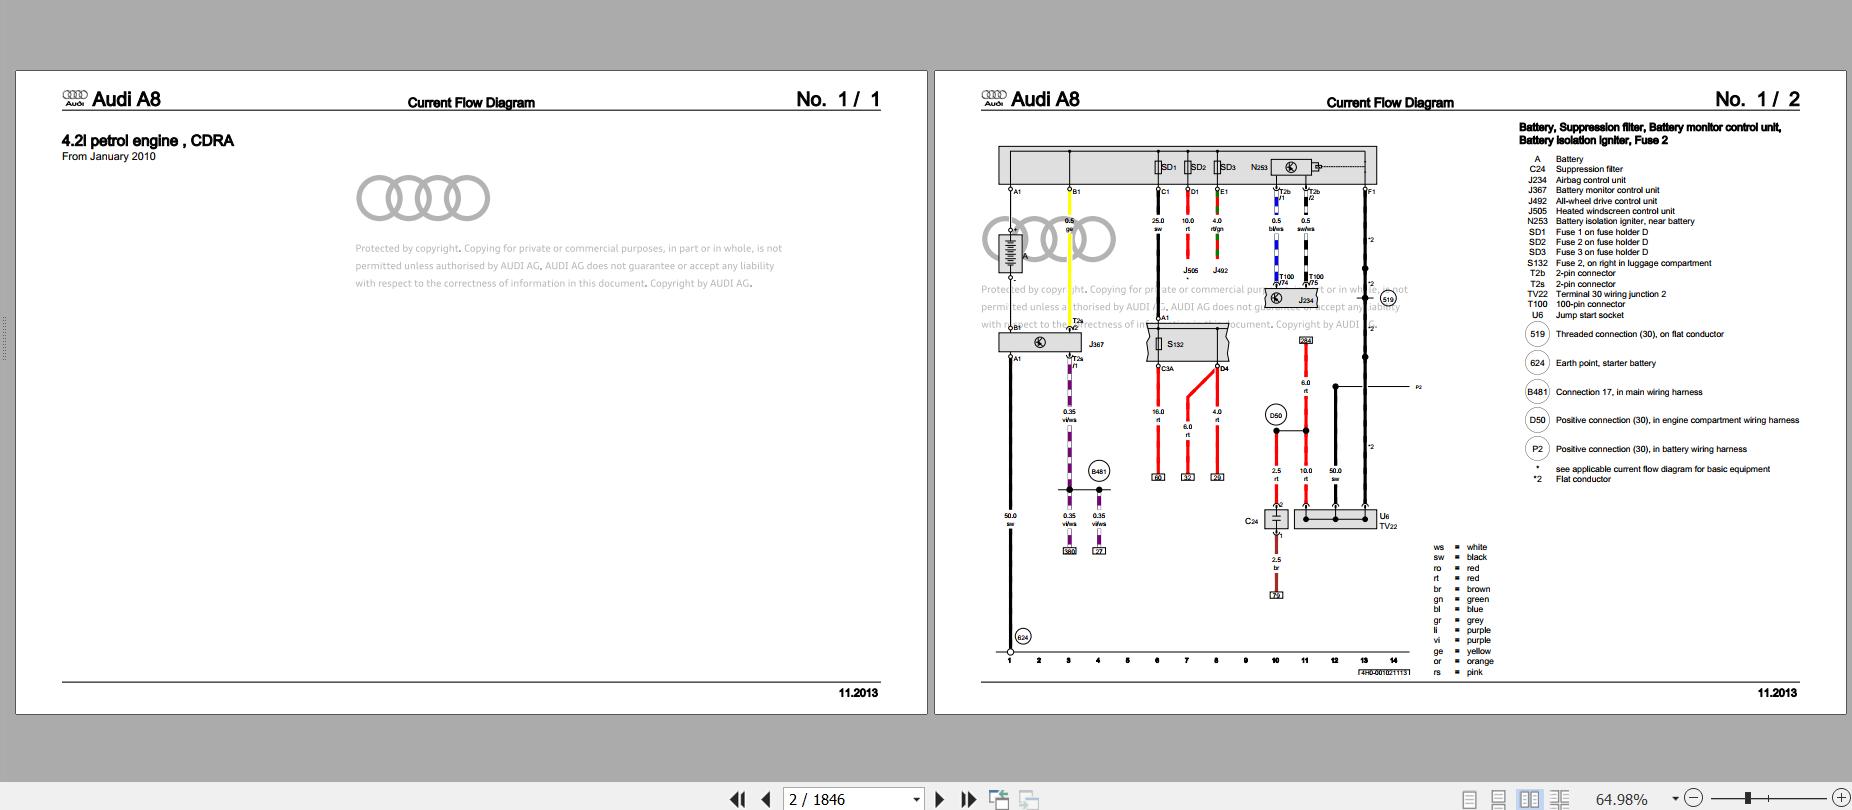The height and width of the screenshot is (810, 1852).
Task: Click the 'Connection 17, in main wiring harness' text
Action: (1628, 392)
